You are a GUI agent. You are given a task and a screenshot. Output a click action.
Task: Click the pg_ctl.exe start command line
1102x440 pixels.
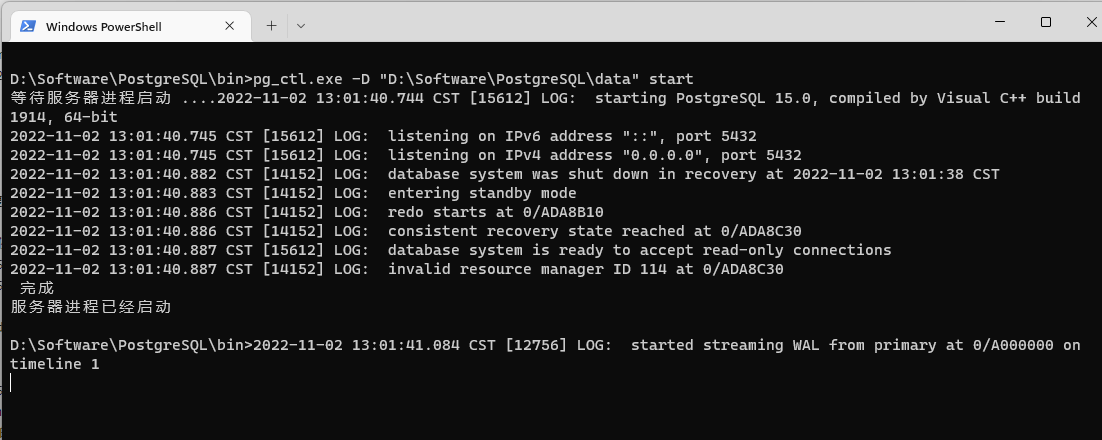[351, 79]
